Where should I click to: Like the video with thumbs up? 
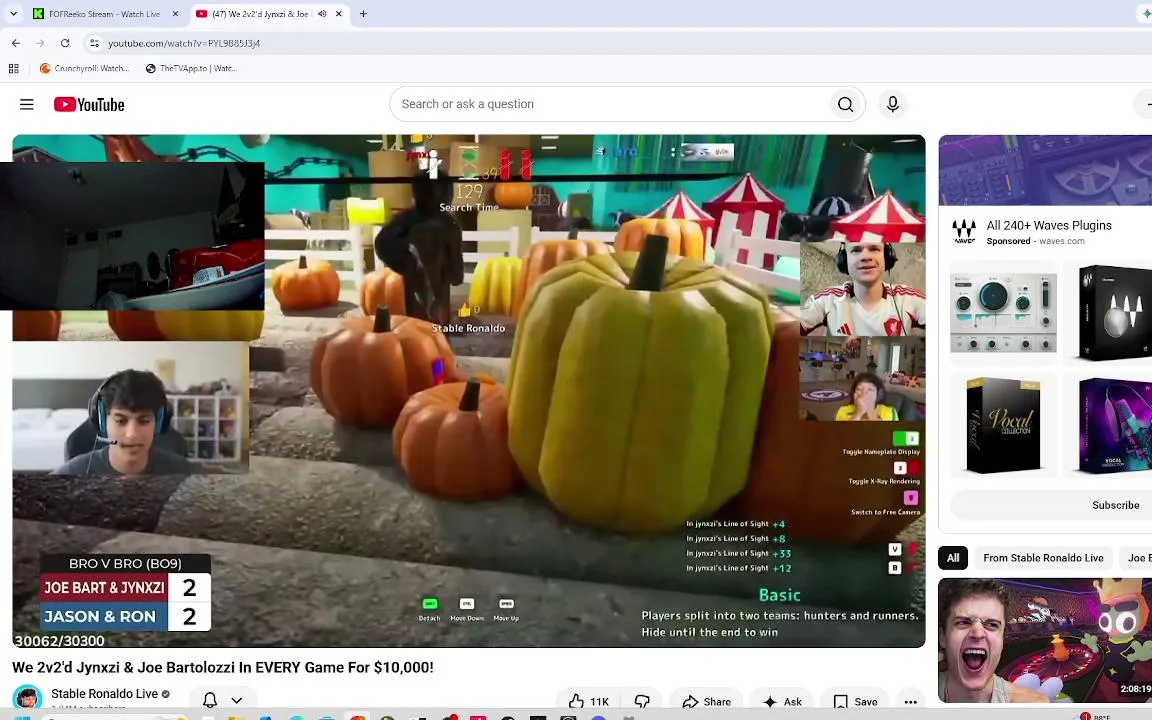click(x=588, y=701)
